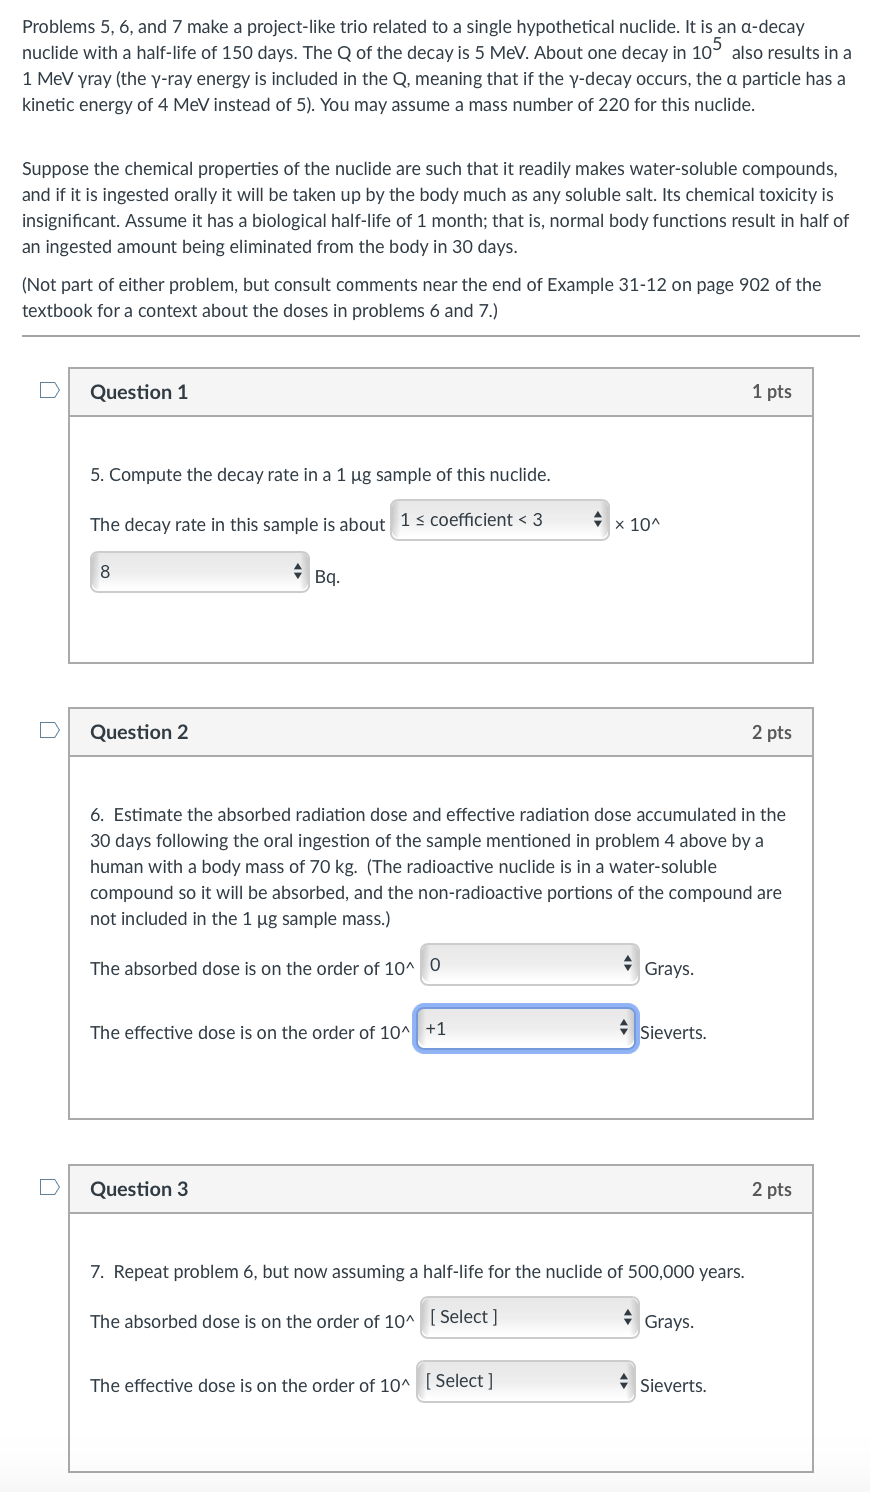Open the absorbed dose dropdown showing 0

point(520,963)
